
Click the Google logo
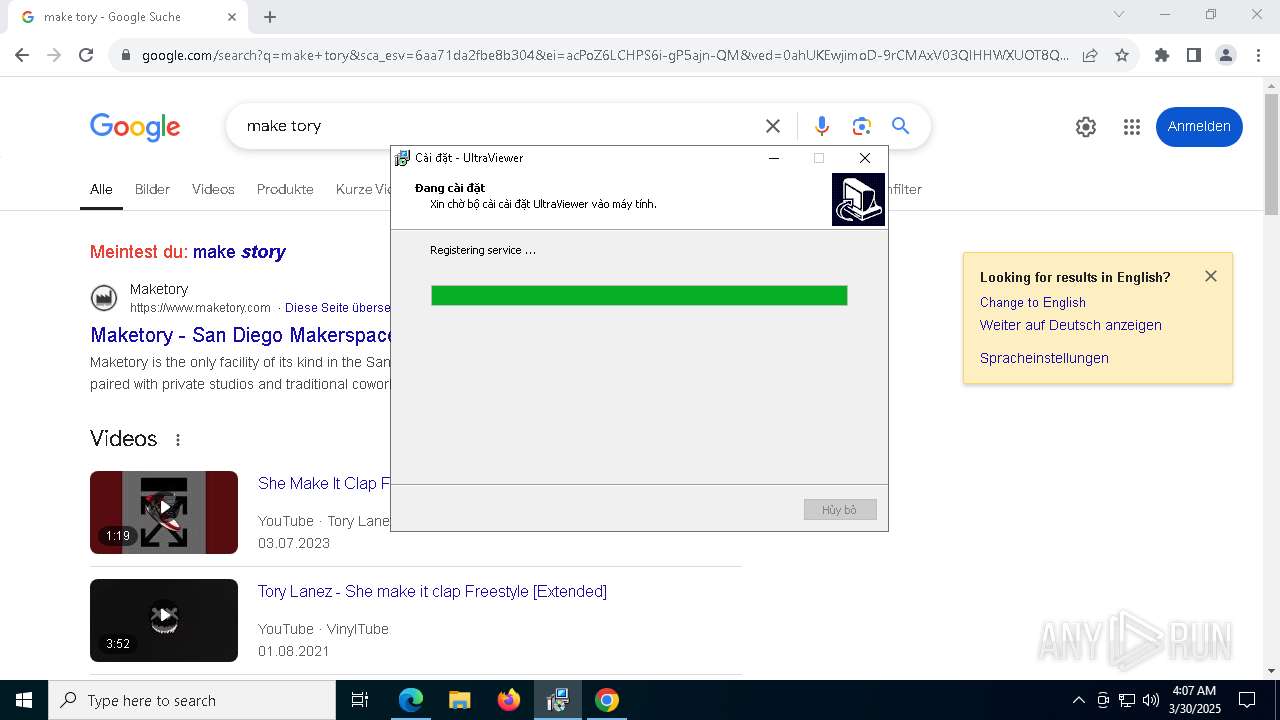click(x=135, y=127)
